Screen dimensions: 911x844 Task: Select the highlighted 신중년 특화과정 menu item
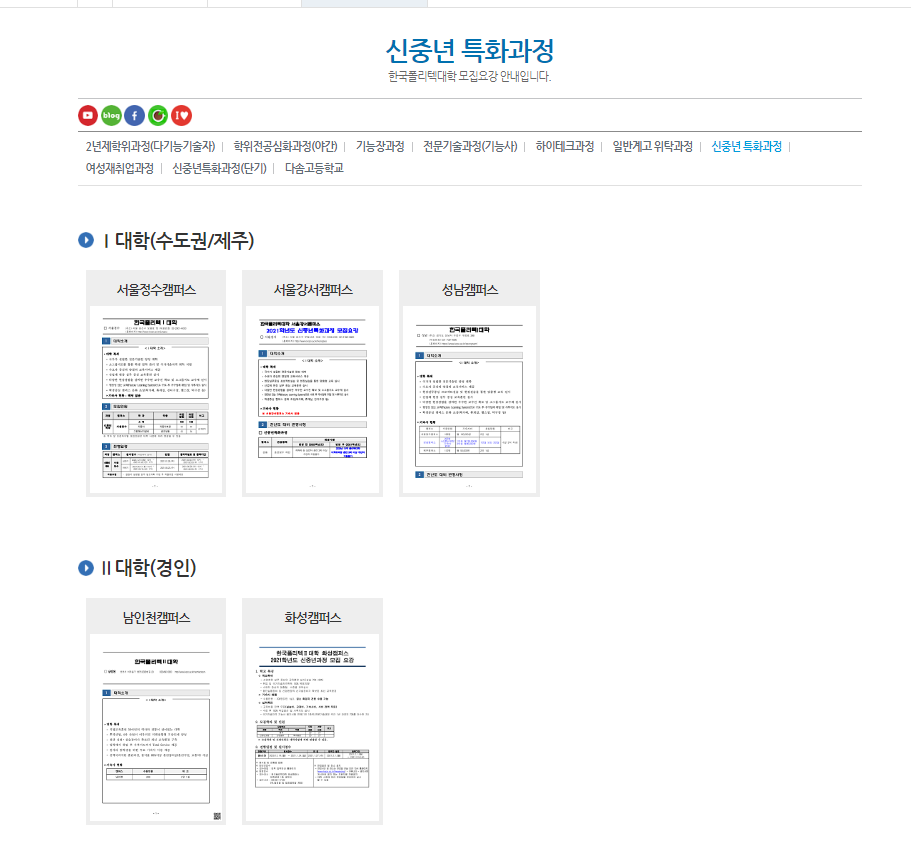point(747,146)
